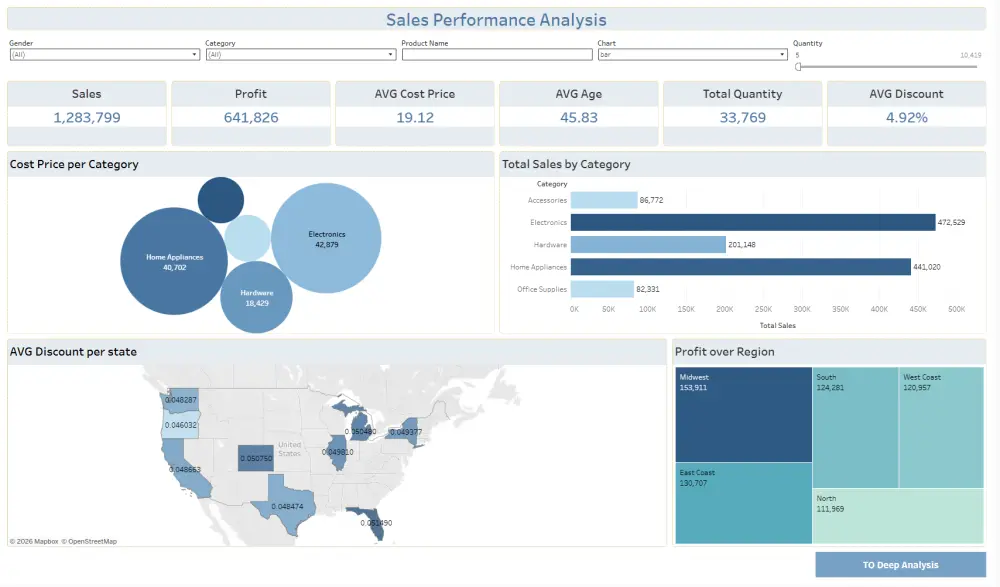Select the Sales KPI card value 1,283,799

87,117
